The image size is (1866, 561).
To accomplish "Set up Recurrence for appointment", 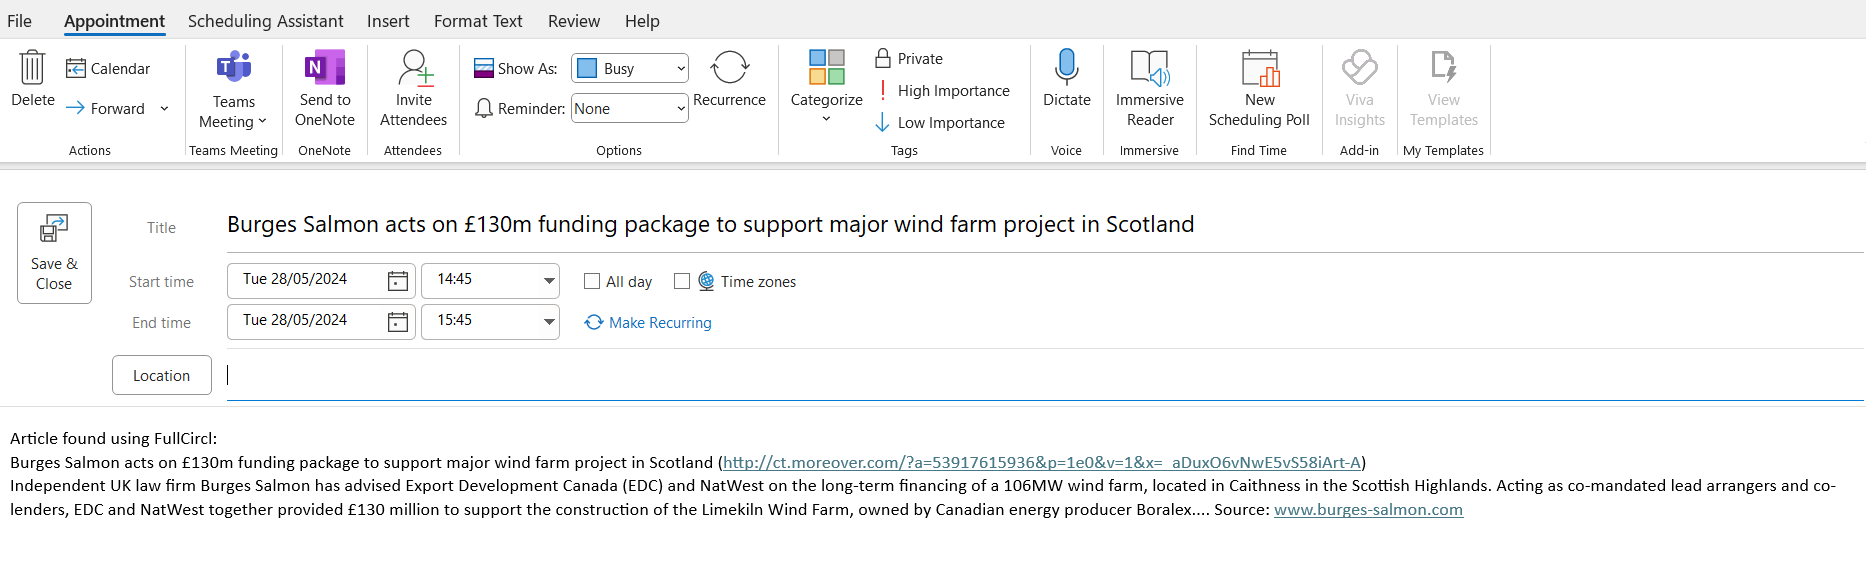I will [x=729, y=79].
